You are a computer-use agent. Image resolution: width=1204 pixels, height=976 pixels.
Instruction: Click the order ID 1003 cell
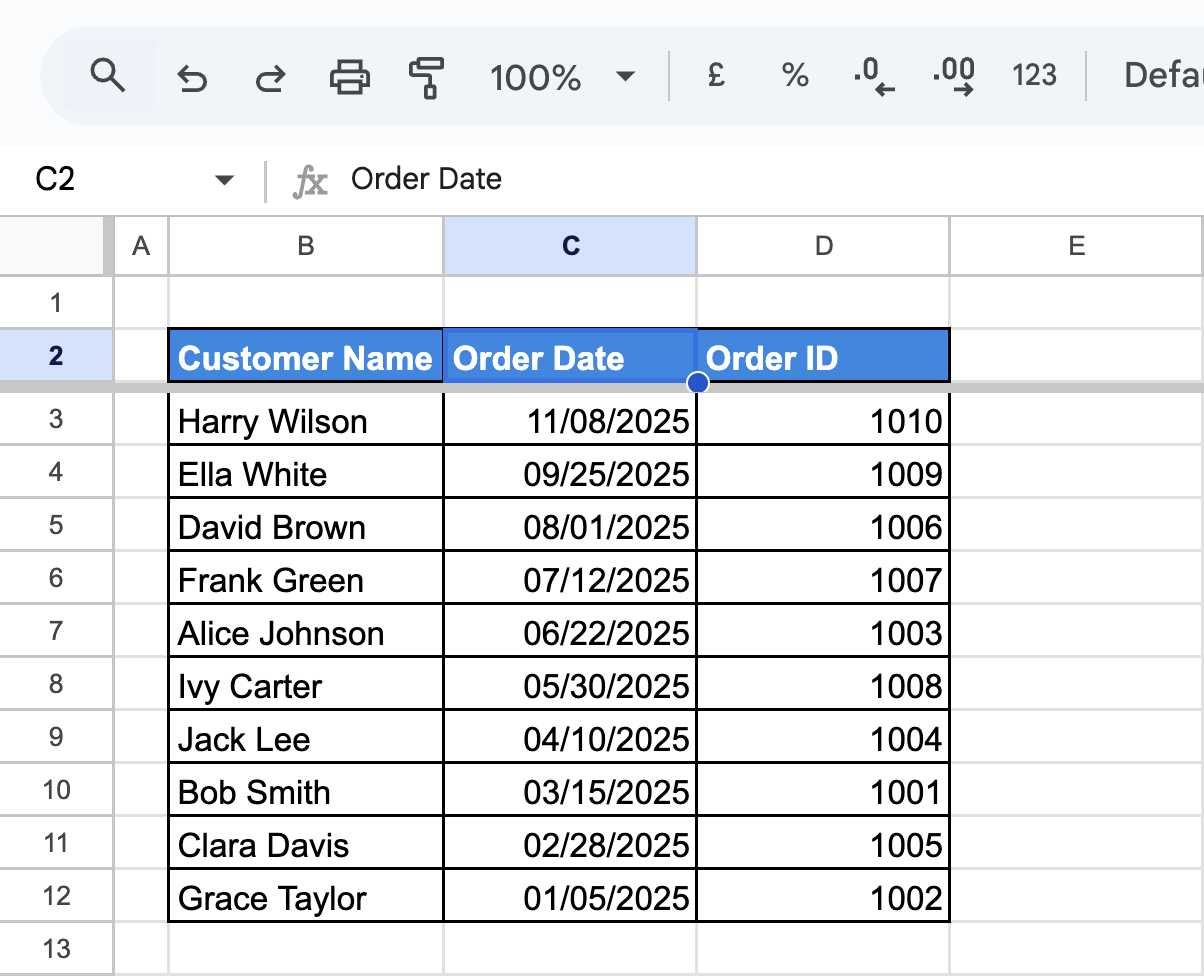coord(823,632)
